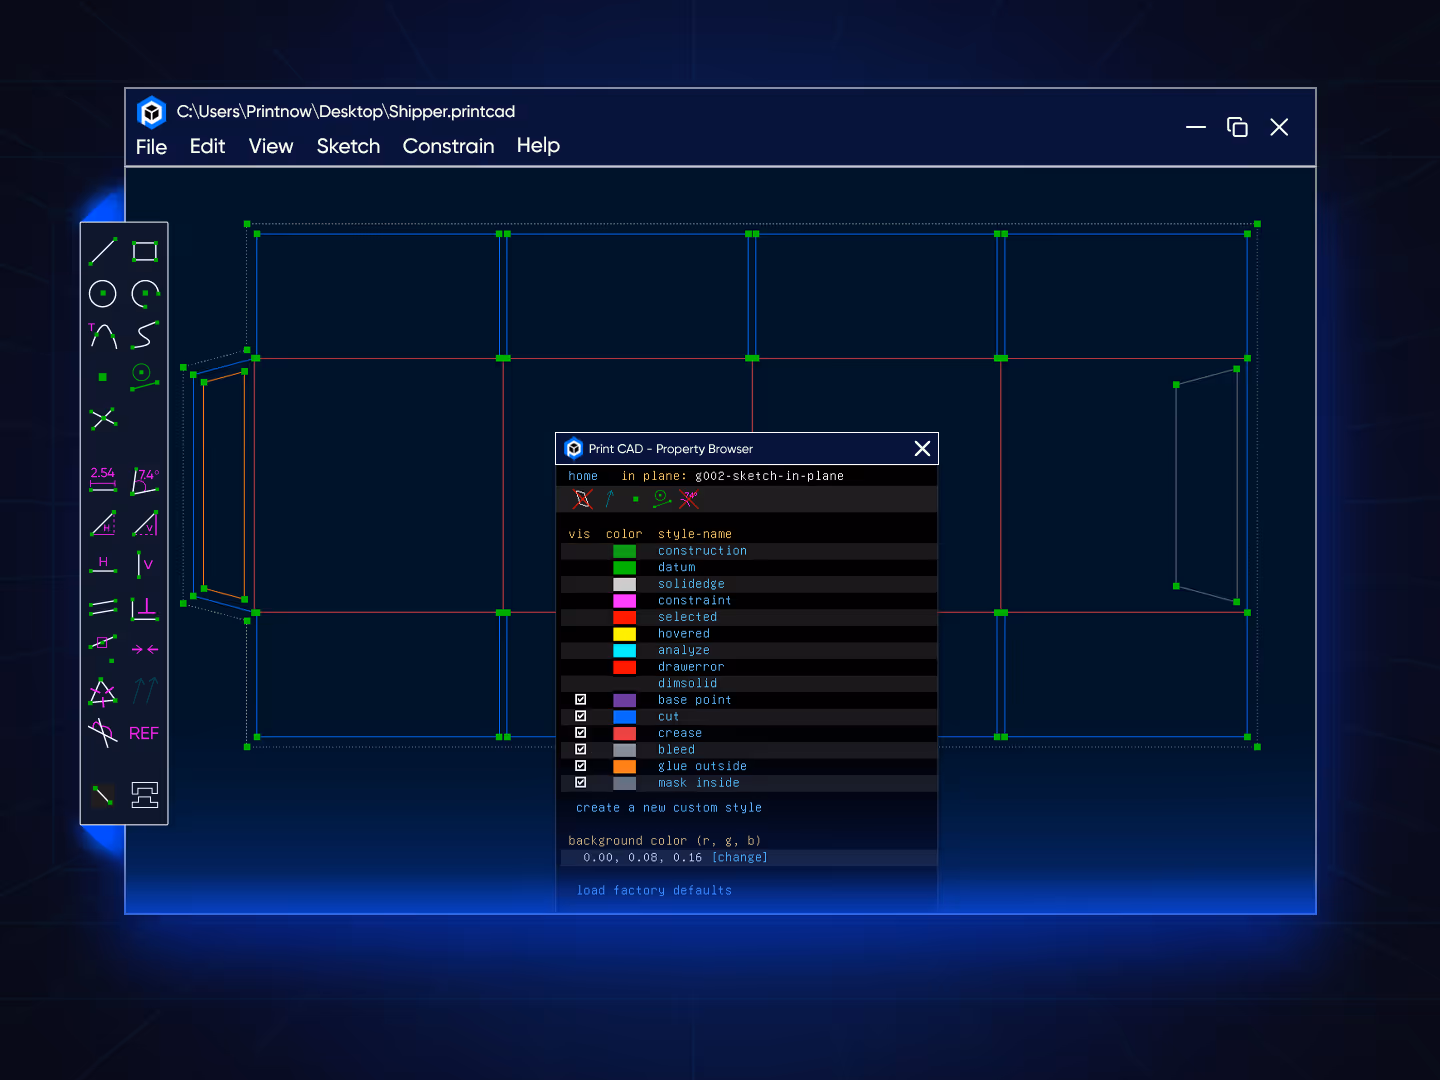This screenshot has width=1440, height=1080.
Task: Open the 2.54 linear dimension tool
Action: tap(103, 480)
